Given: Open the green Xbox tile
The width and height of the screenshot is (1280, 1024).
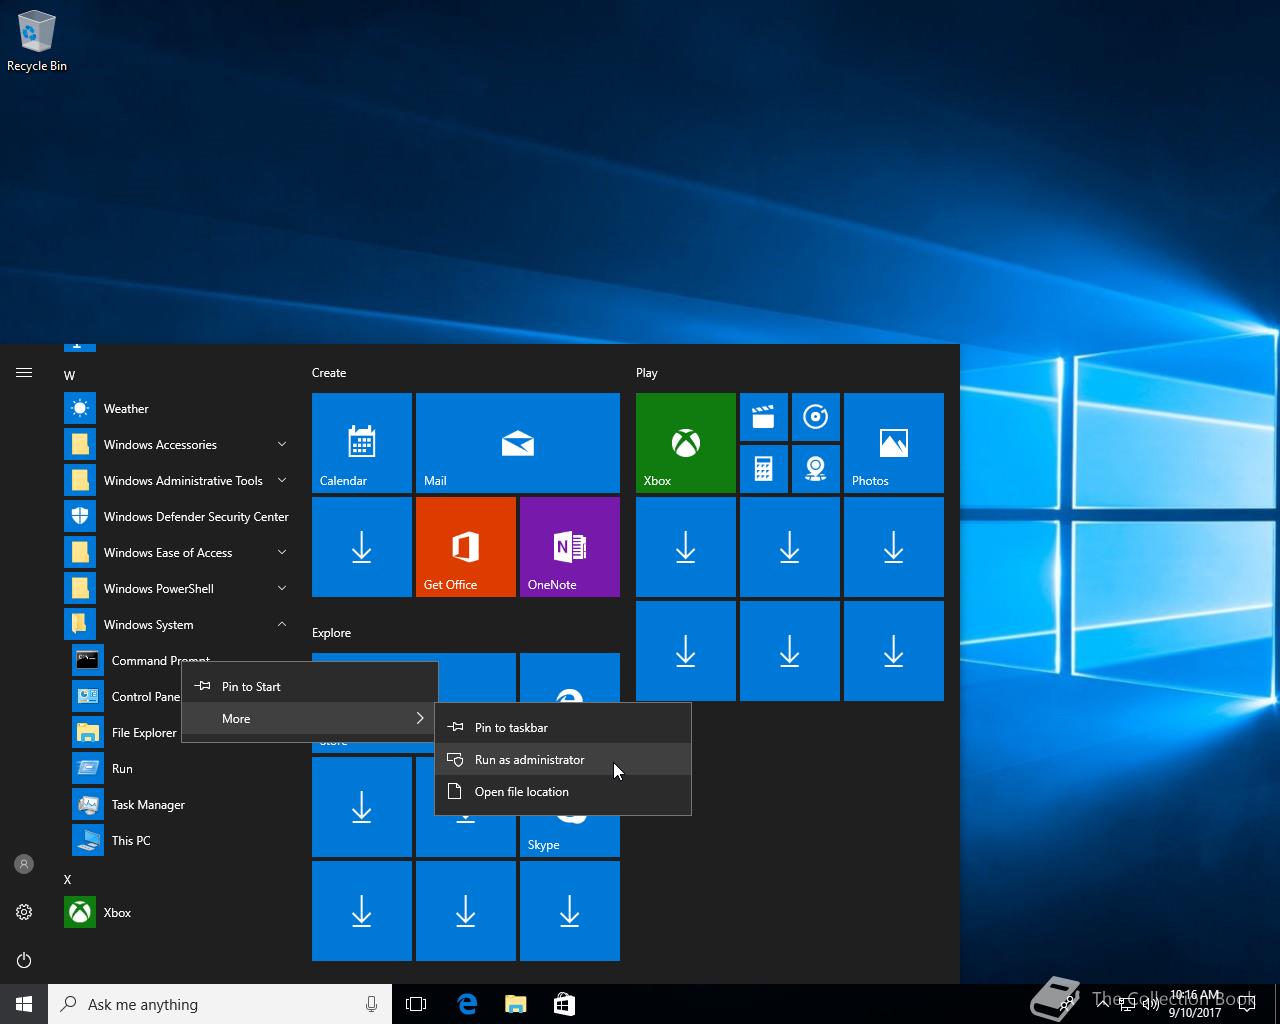Looking at the screenshot, I should (686, 443).
